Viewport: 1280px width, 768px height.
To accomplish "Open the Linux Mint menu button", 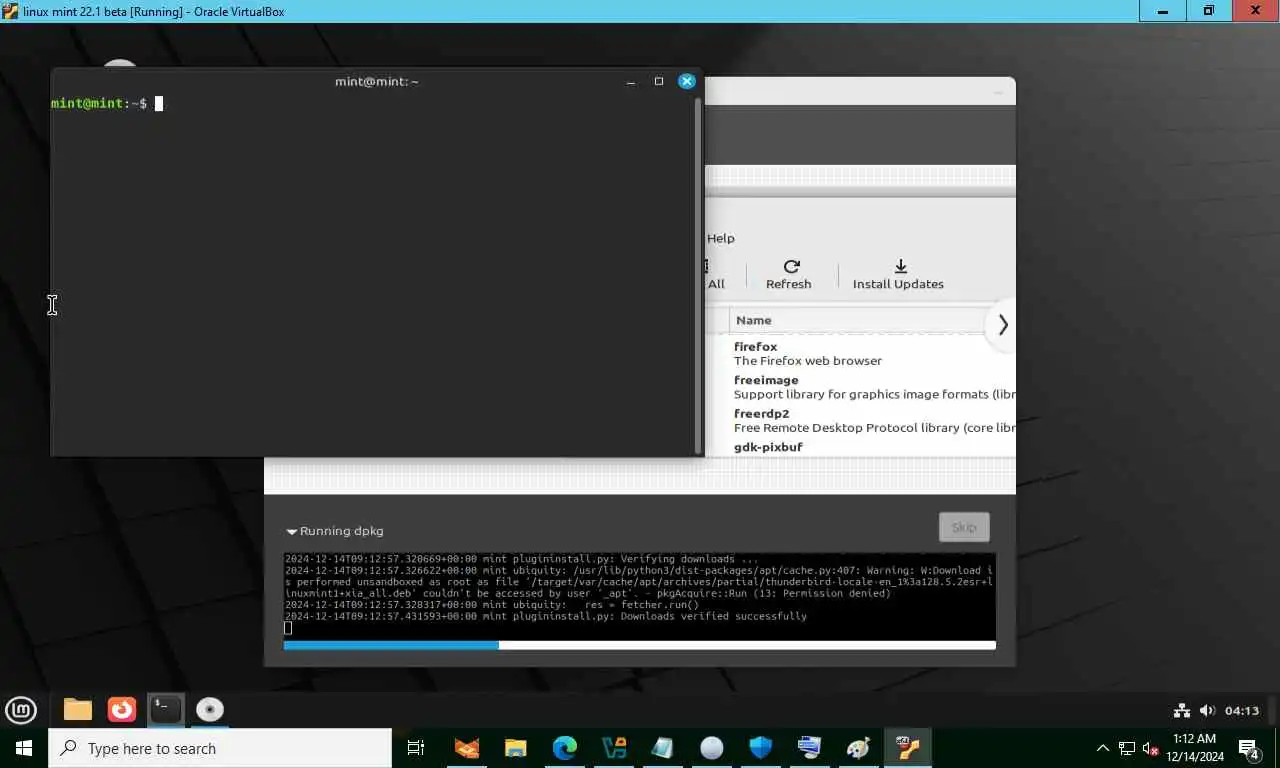I will tap(21, 710).
